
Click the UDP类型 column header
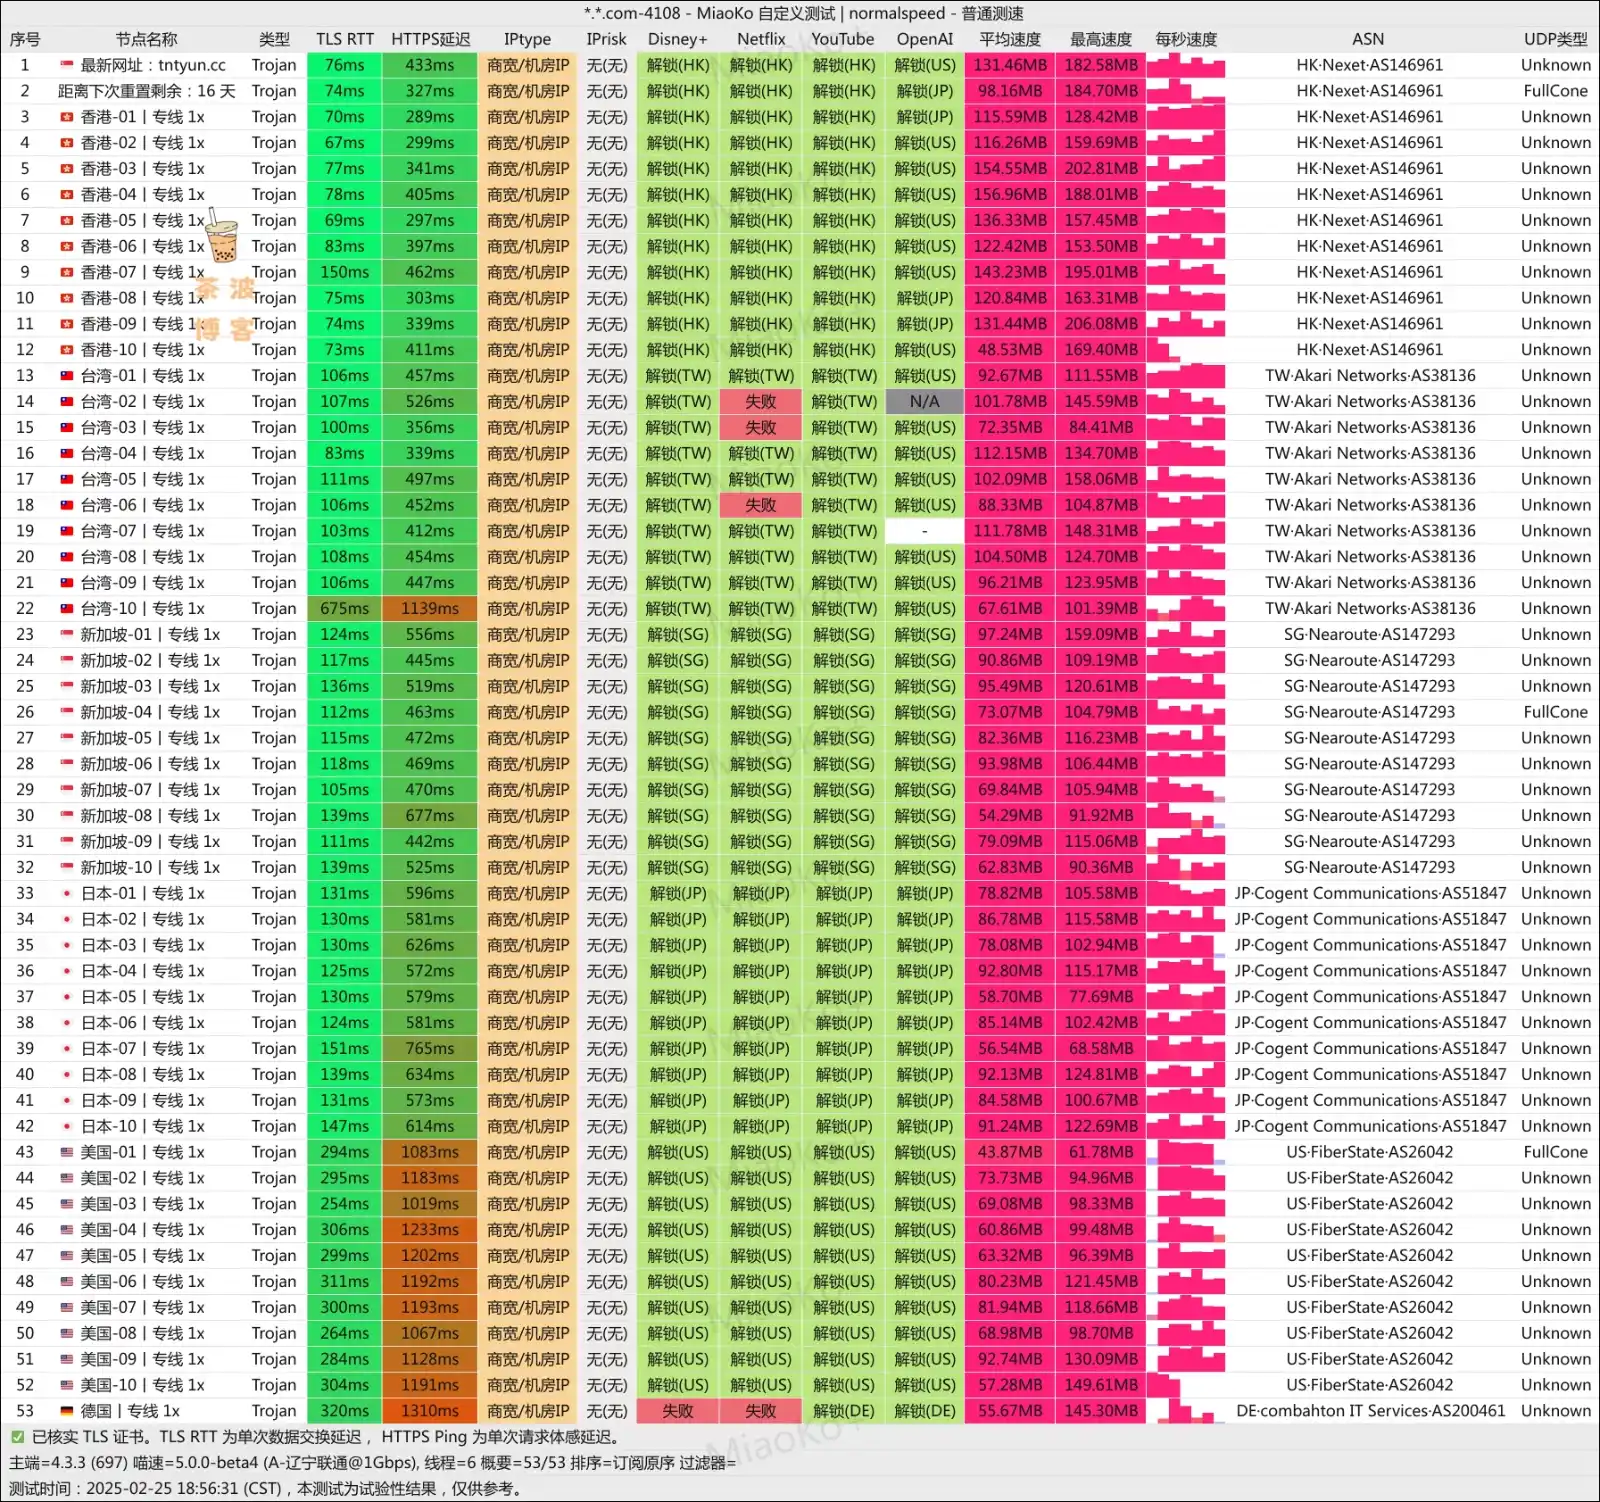pos(1555,39)
